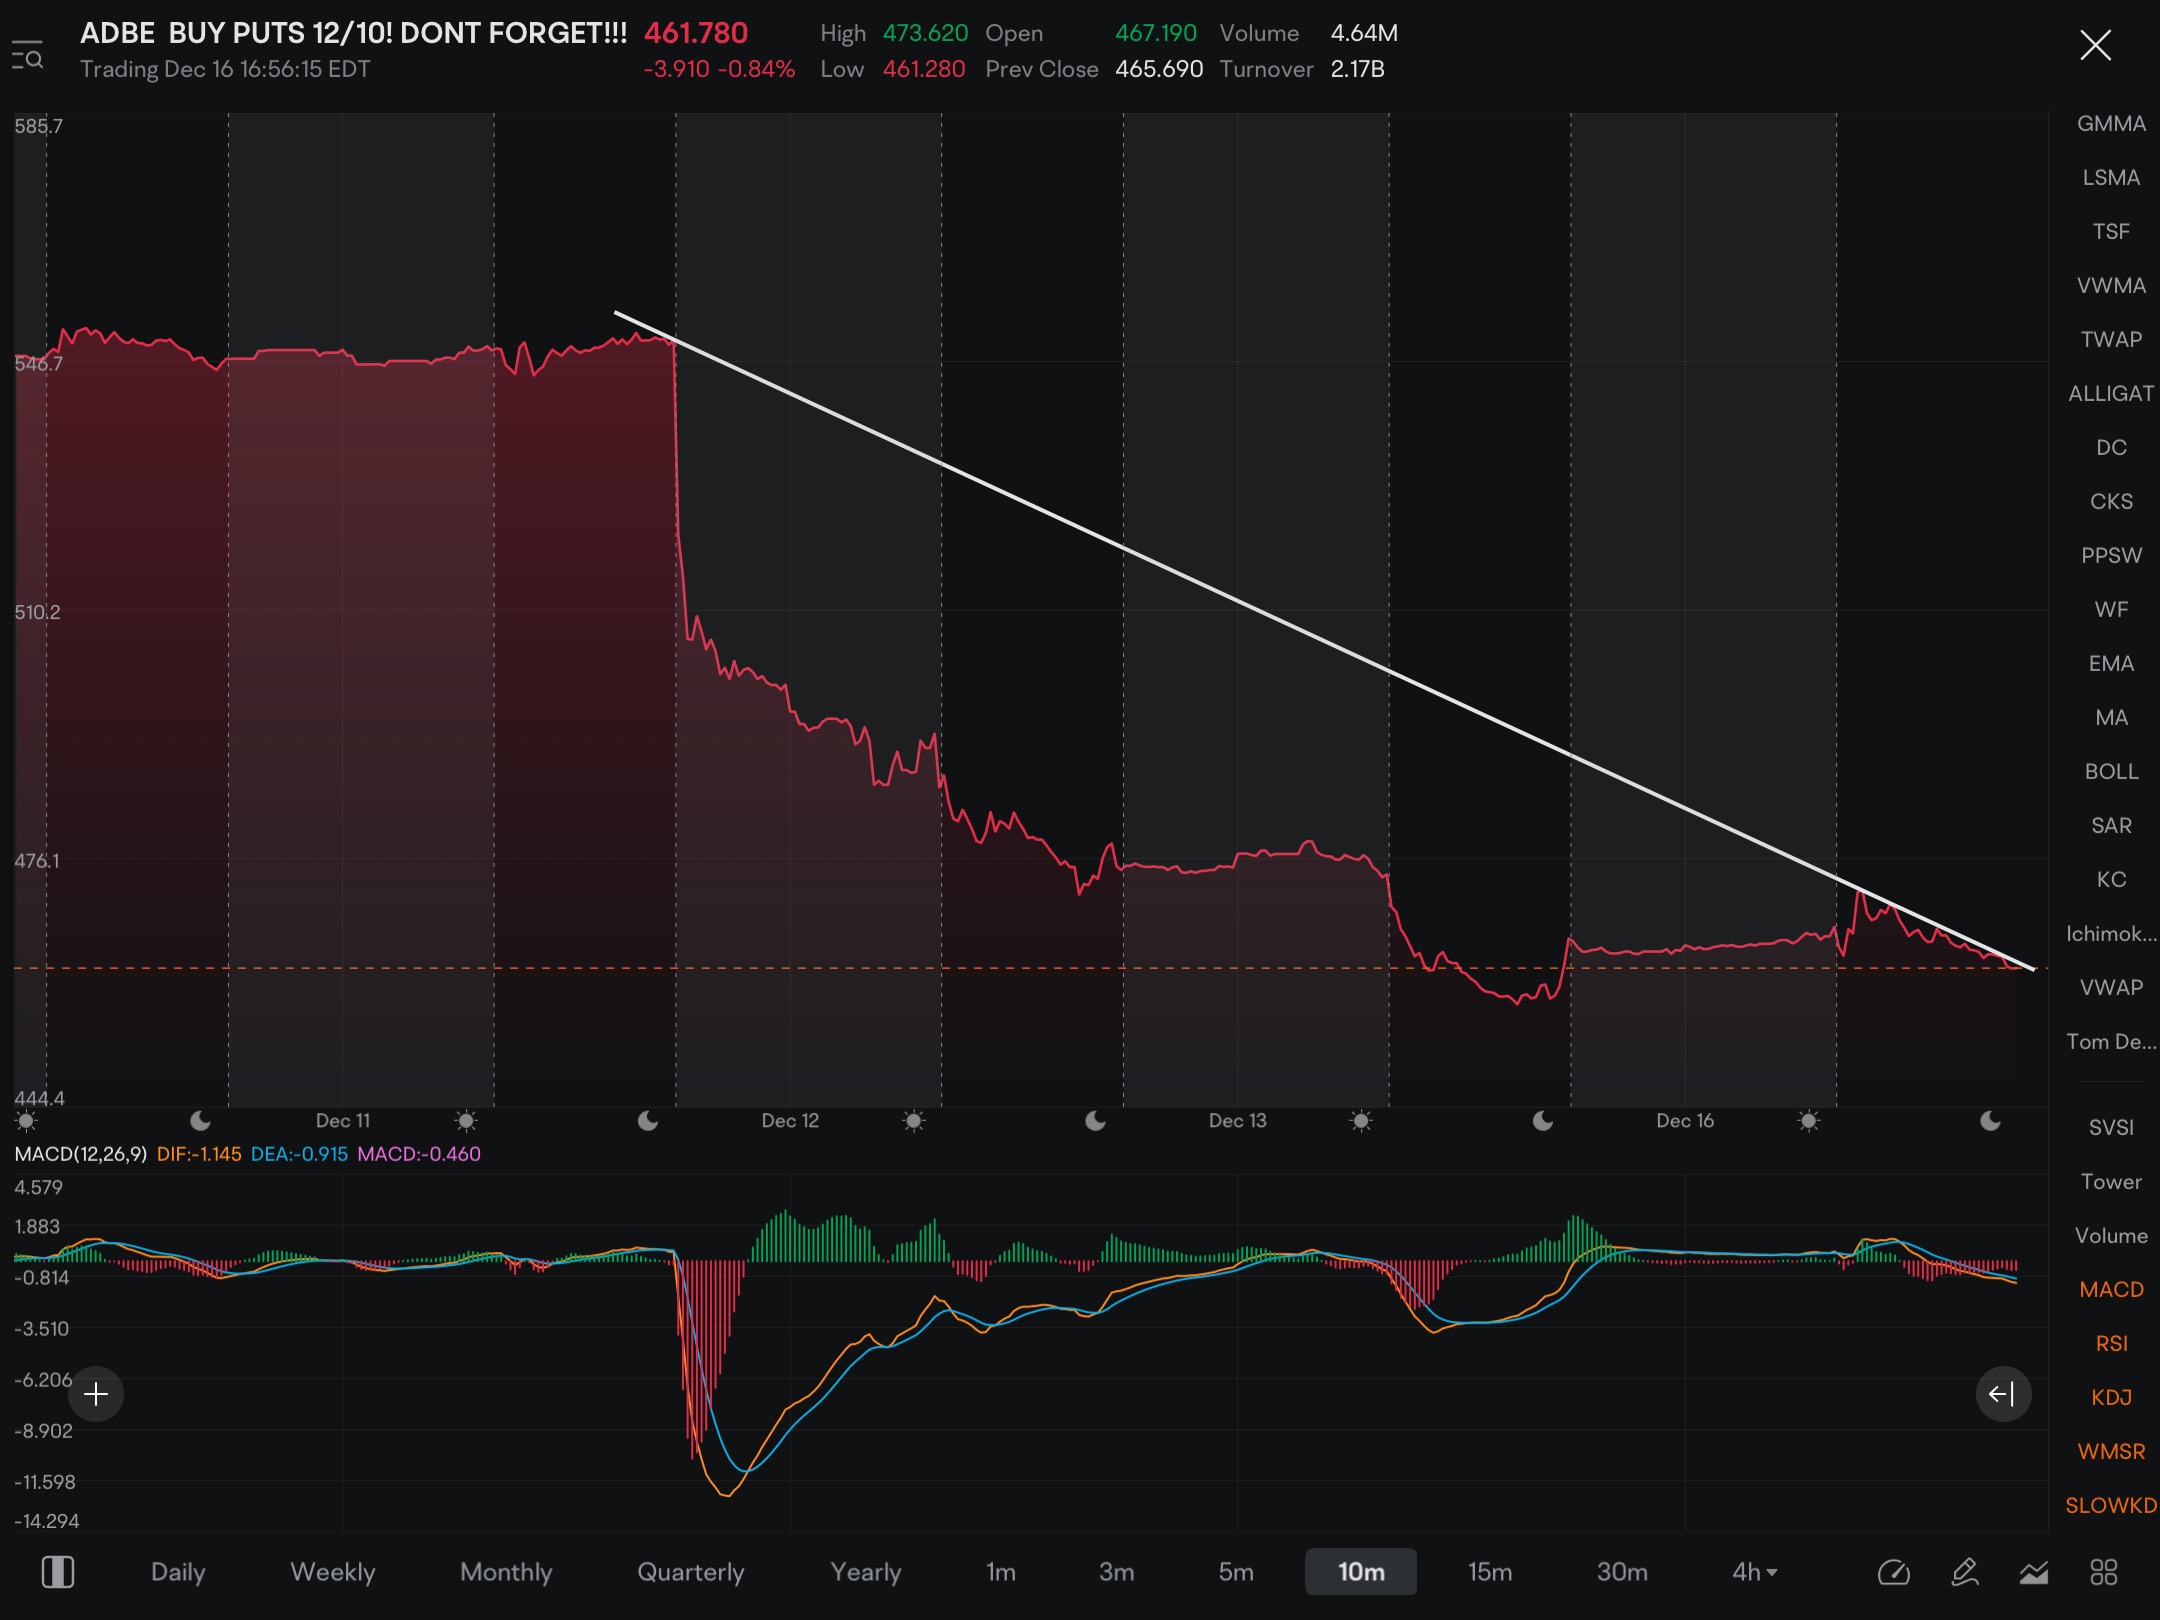
Task: Toggle the split panel layout icon
Action: pos(58,1572)
